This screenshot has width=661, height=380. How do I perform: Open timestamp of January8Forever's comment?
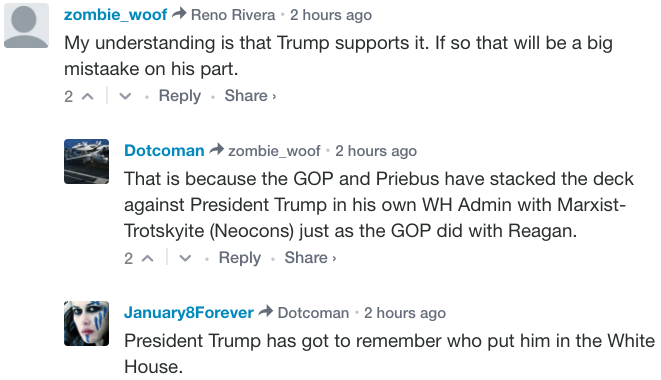405,313
